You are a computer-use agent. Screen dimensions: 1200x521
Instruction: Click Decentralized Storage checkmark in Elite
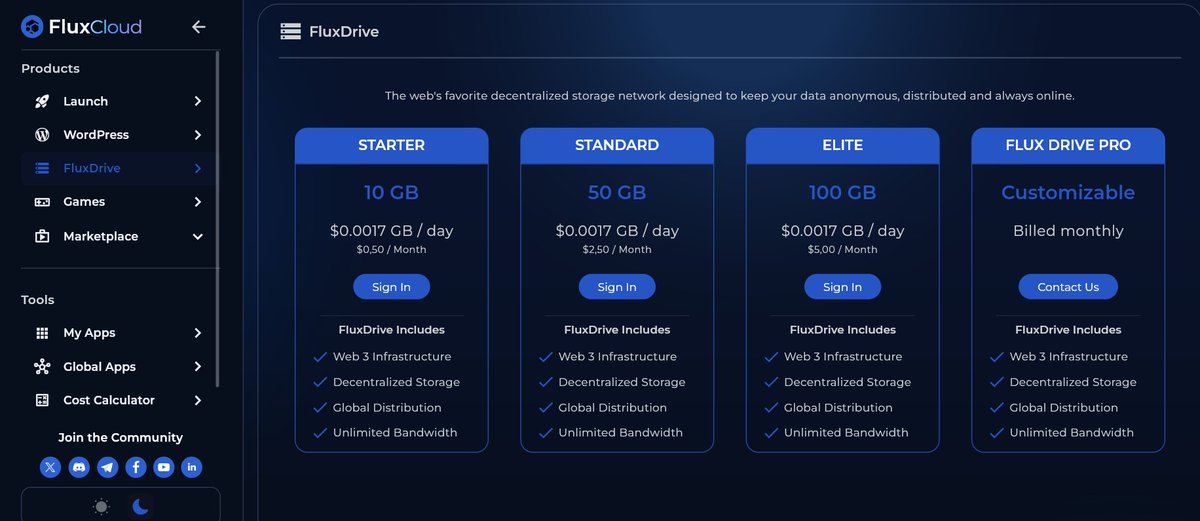pos(771,382)
